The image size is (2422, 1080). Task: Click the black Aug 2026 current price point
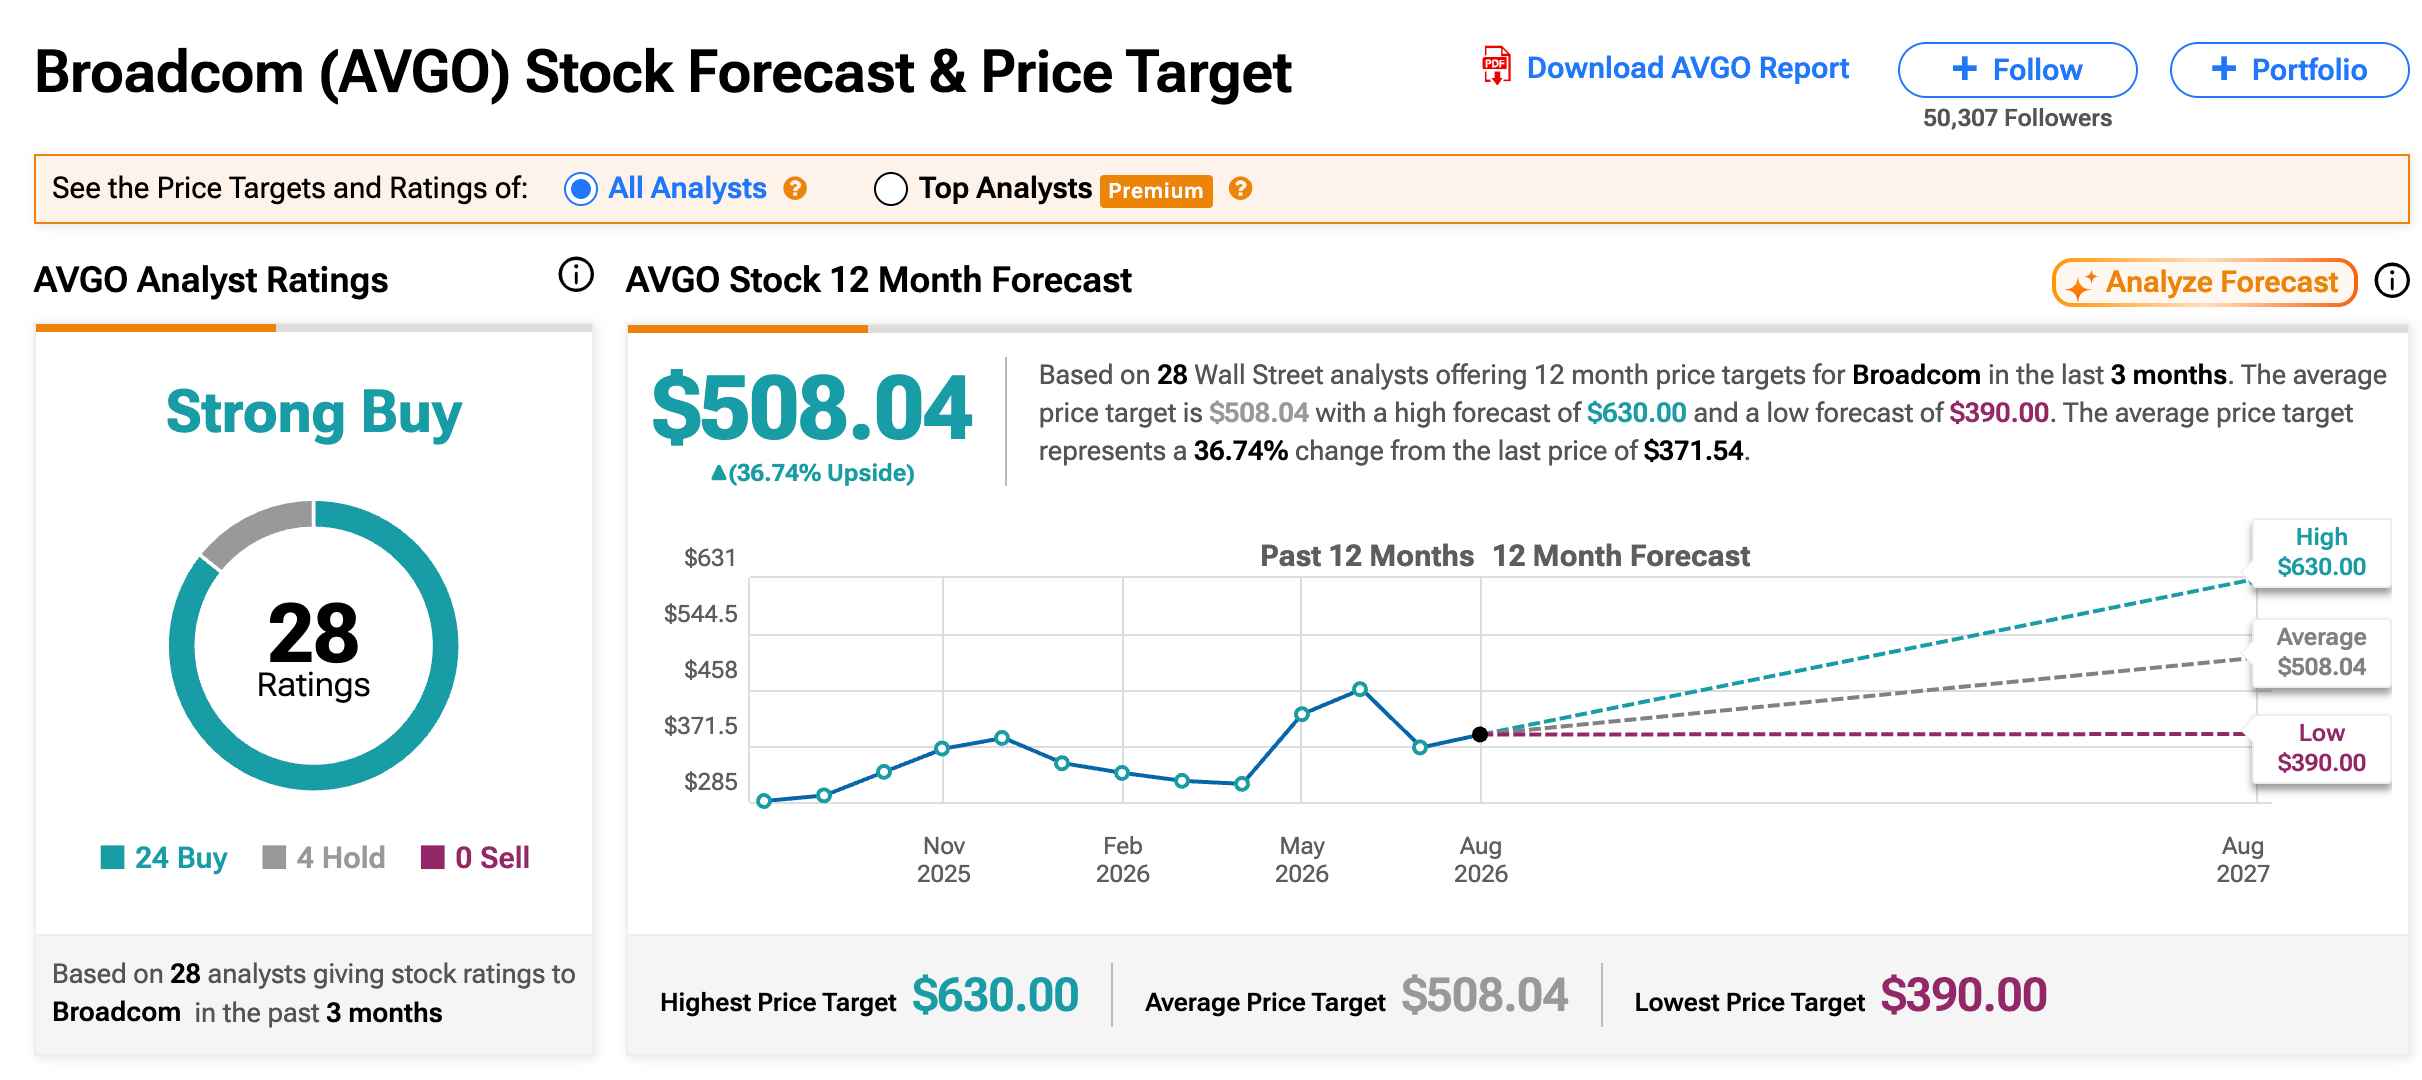[1481, 734]
